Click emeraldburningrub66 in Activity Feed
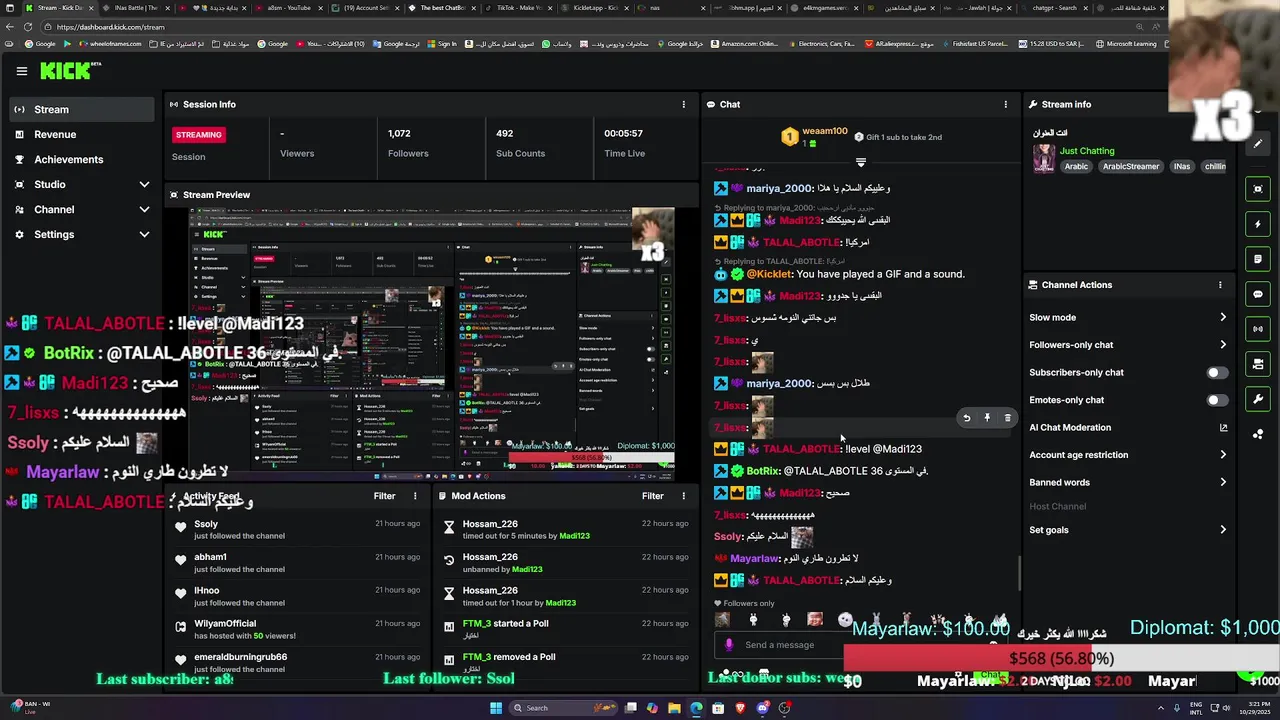 coord(241,657)
